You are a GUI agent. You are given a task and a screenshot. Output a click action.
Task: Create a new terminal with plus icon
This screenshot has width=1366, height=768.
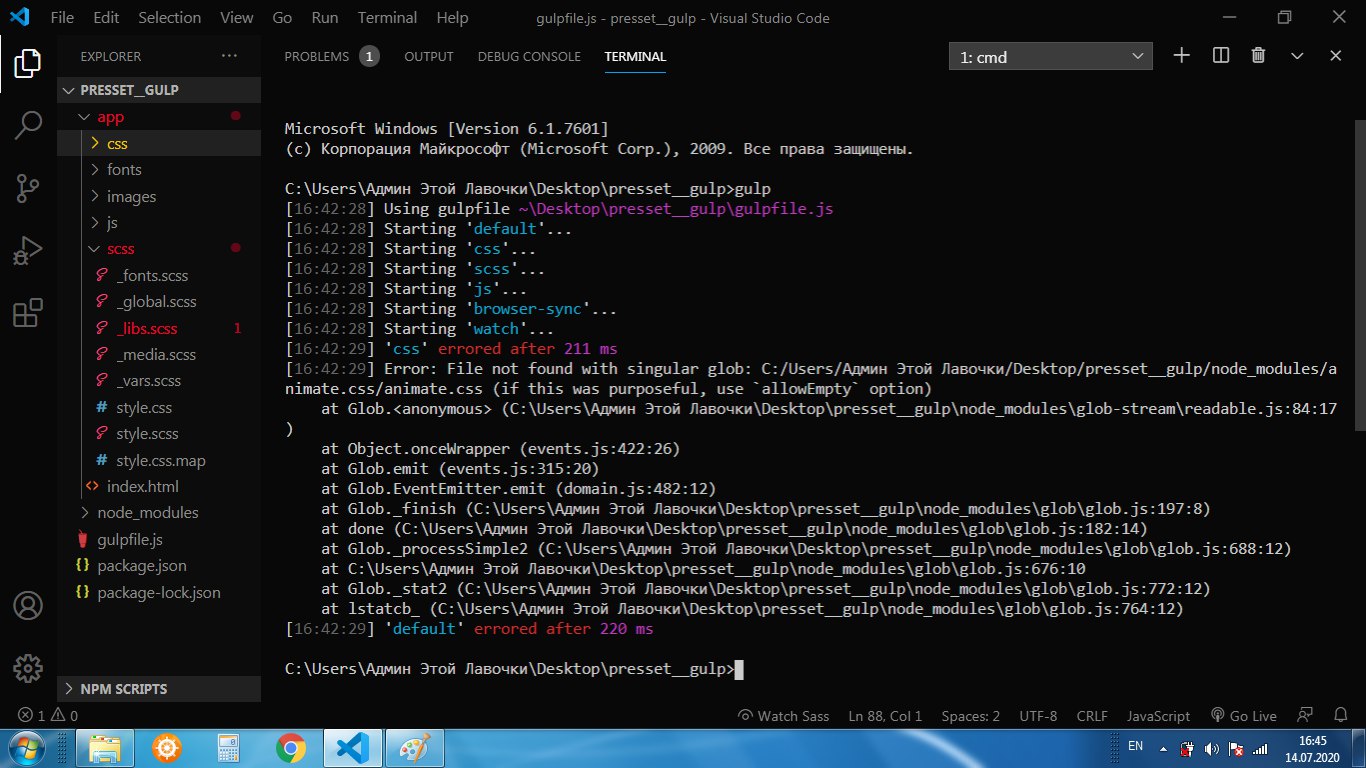coord(1181,56)
